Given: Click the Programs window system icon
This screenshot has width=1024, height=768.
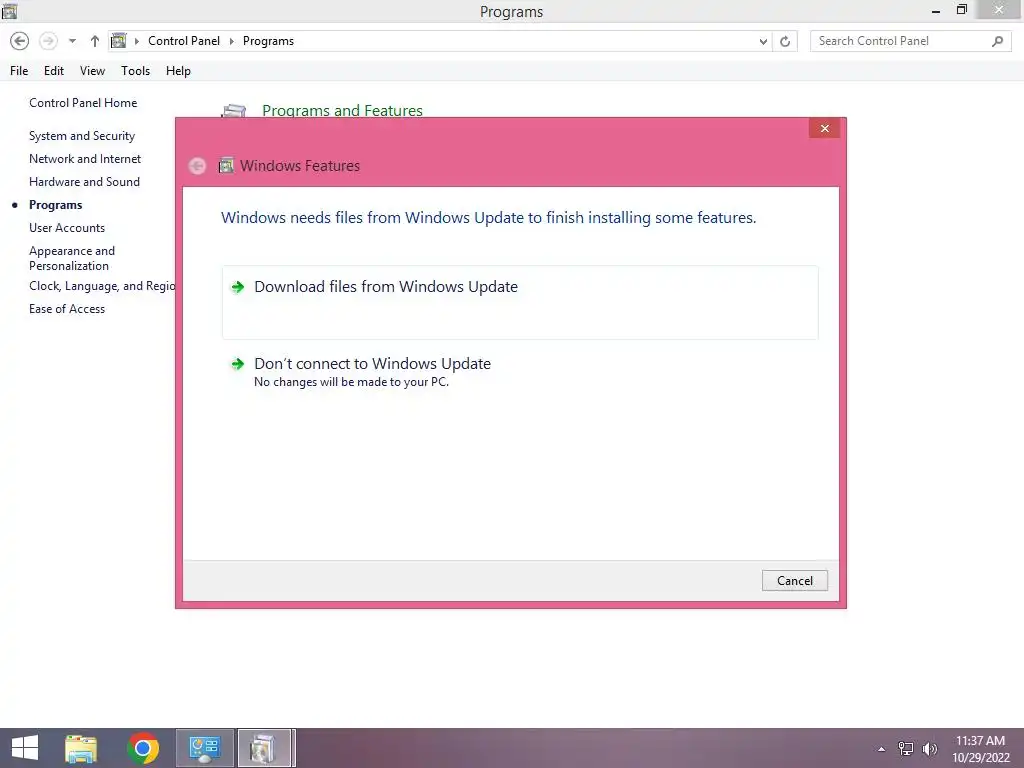Looking at the screenshot, I should coord(9,10).
